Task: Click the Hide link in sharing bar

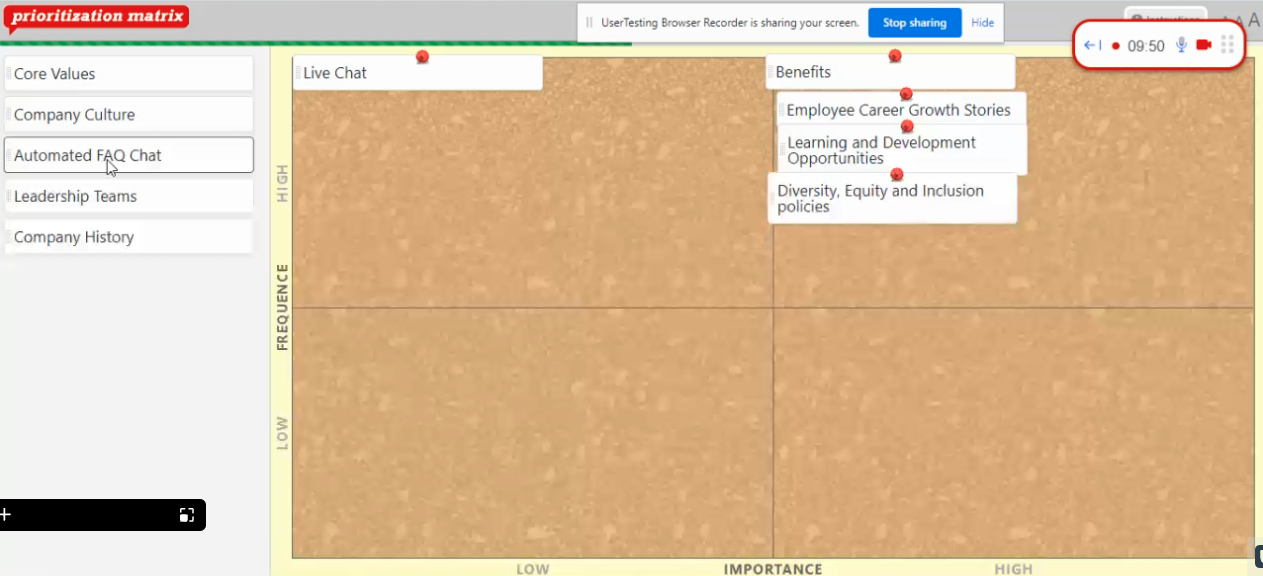Action: tap(983, 22)
